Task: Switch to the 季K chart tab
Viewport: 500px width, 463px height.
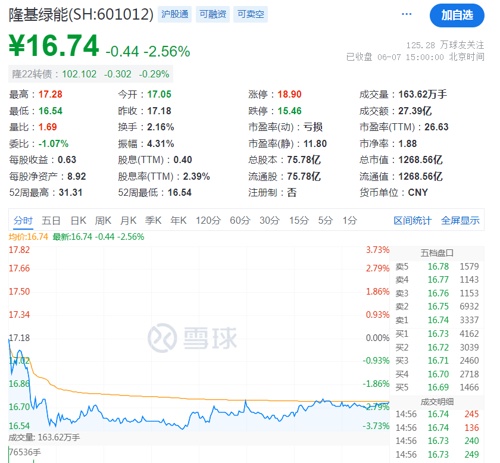Action: (x=153, y=221)
